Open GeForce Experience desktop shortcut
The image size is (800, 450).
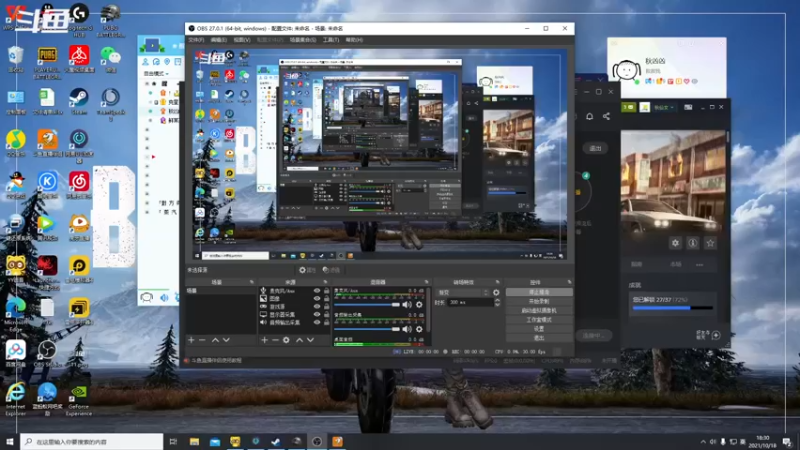79,400
